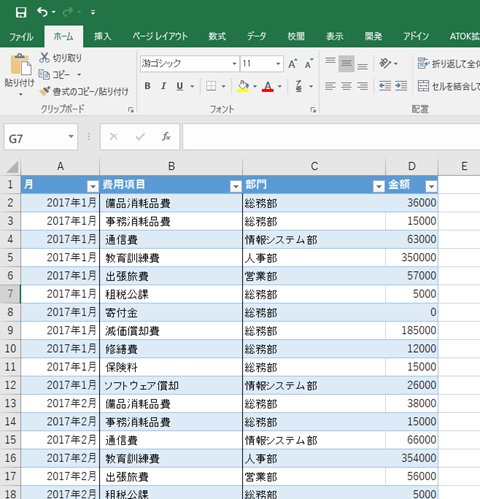Open the コピー dropdown arrow

click(79, 74)
